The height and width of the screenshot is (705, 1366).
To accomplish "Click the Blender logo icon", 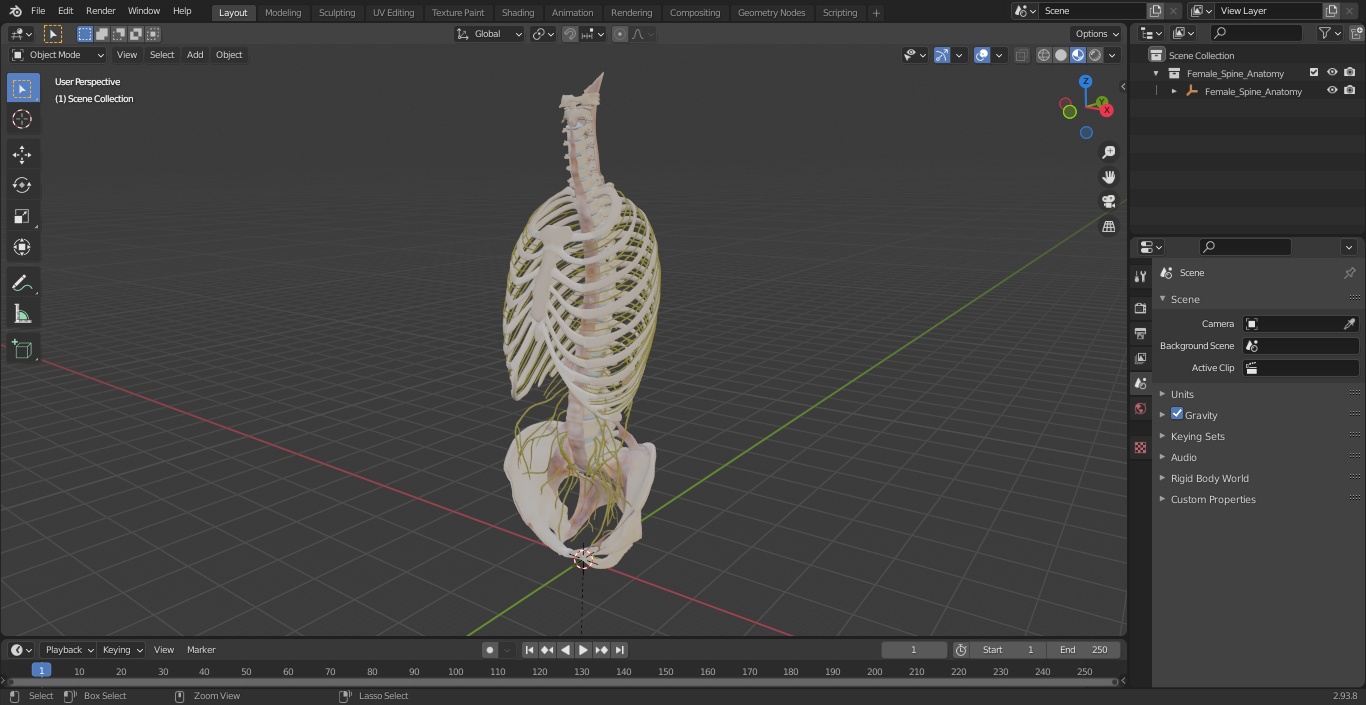I will 15,11.
